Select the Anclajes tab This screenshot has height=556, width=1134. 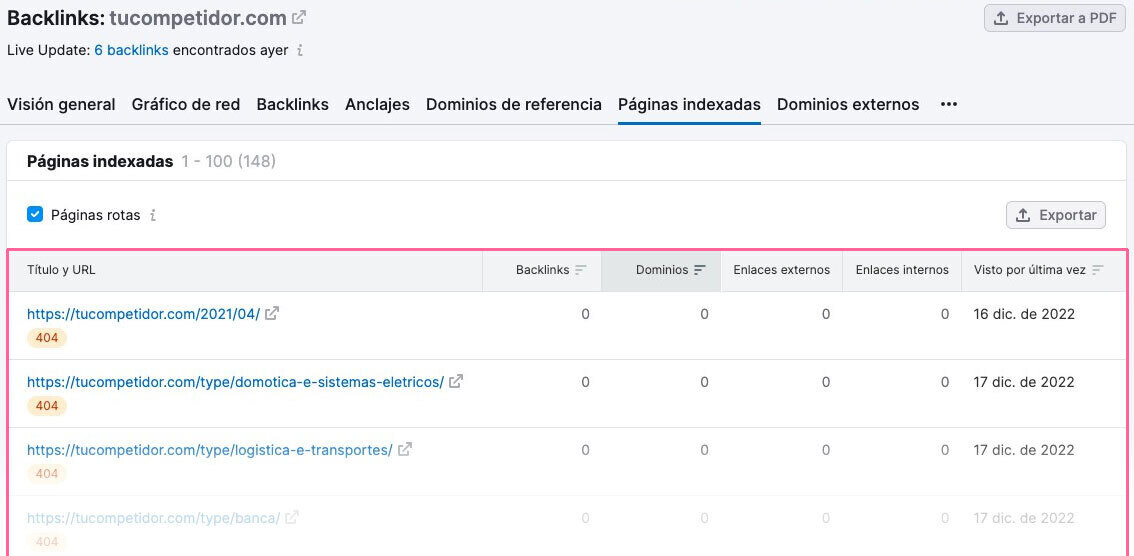pyautogui.click(x=377, y=104)
